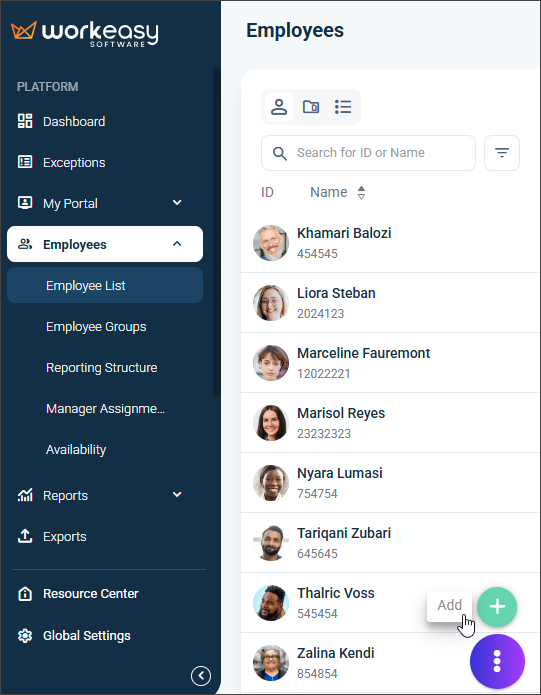This screenshot has height=695, width=541.
Task: Open Marisol Reyes employee profile photo
Action: tap(271, 422)
